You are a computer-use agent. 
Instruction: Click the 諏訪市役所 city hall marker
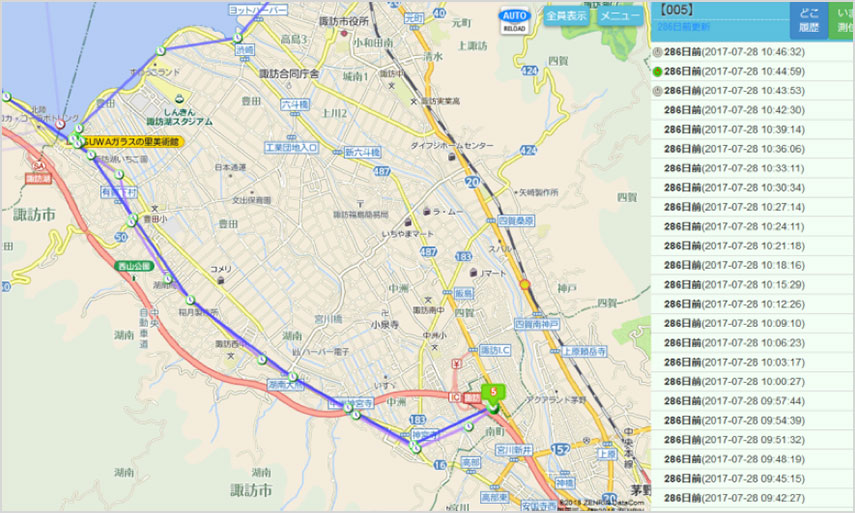(x=344, y=34)
